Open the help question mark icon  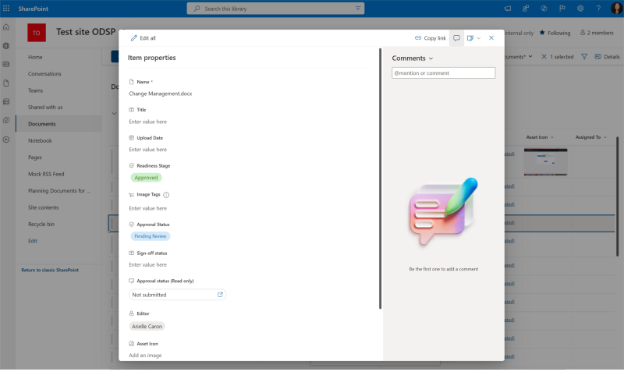tap(598, 8)
